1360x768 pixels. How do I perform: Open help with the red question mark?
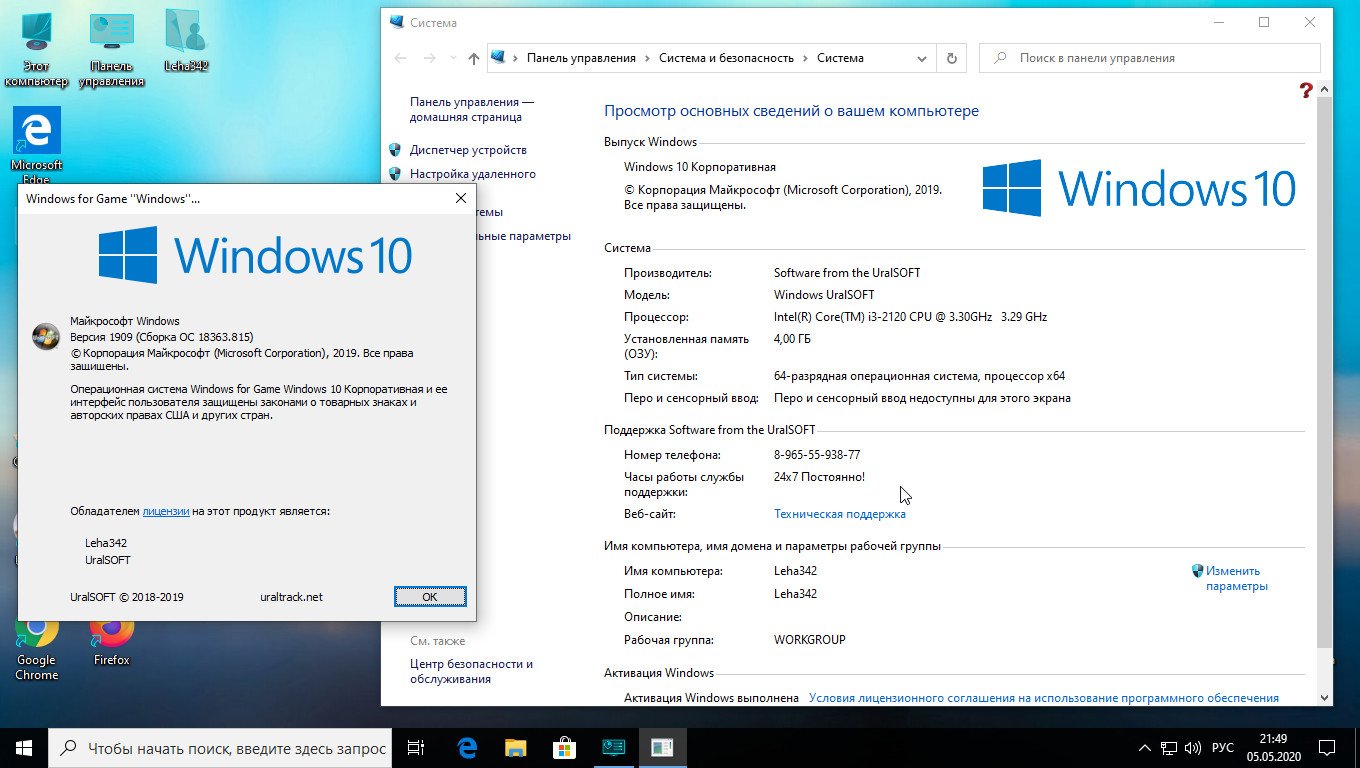pyautogui.click(x=1306, y=91)
